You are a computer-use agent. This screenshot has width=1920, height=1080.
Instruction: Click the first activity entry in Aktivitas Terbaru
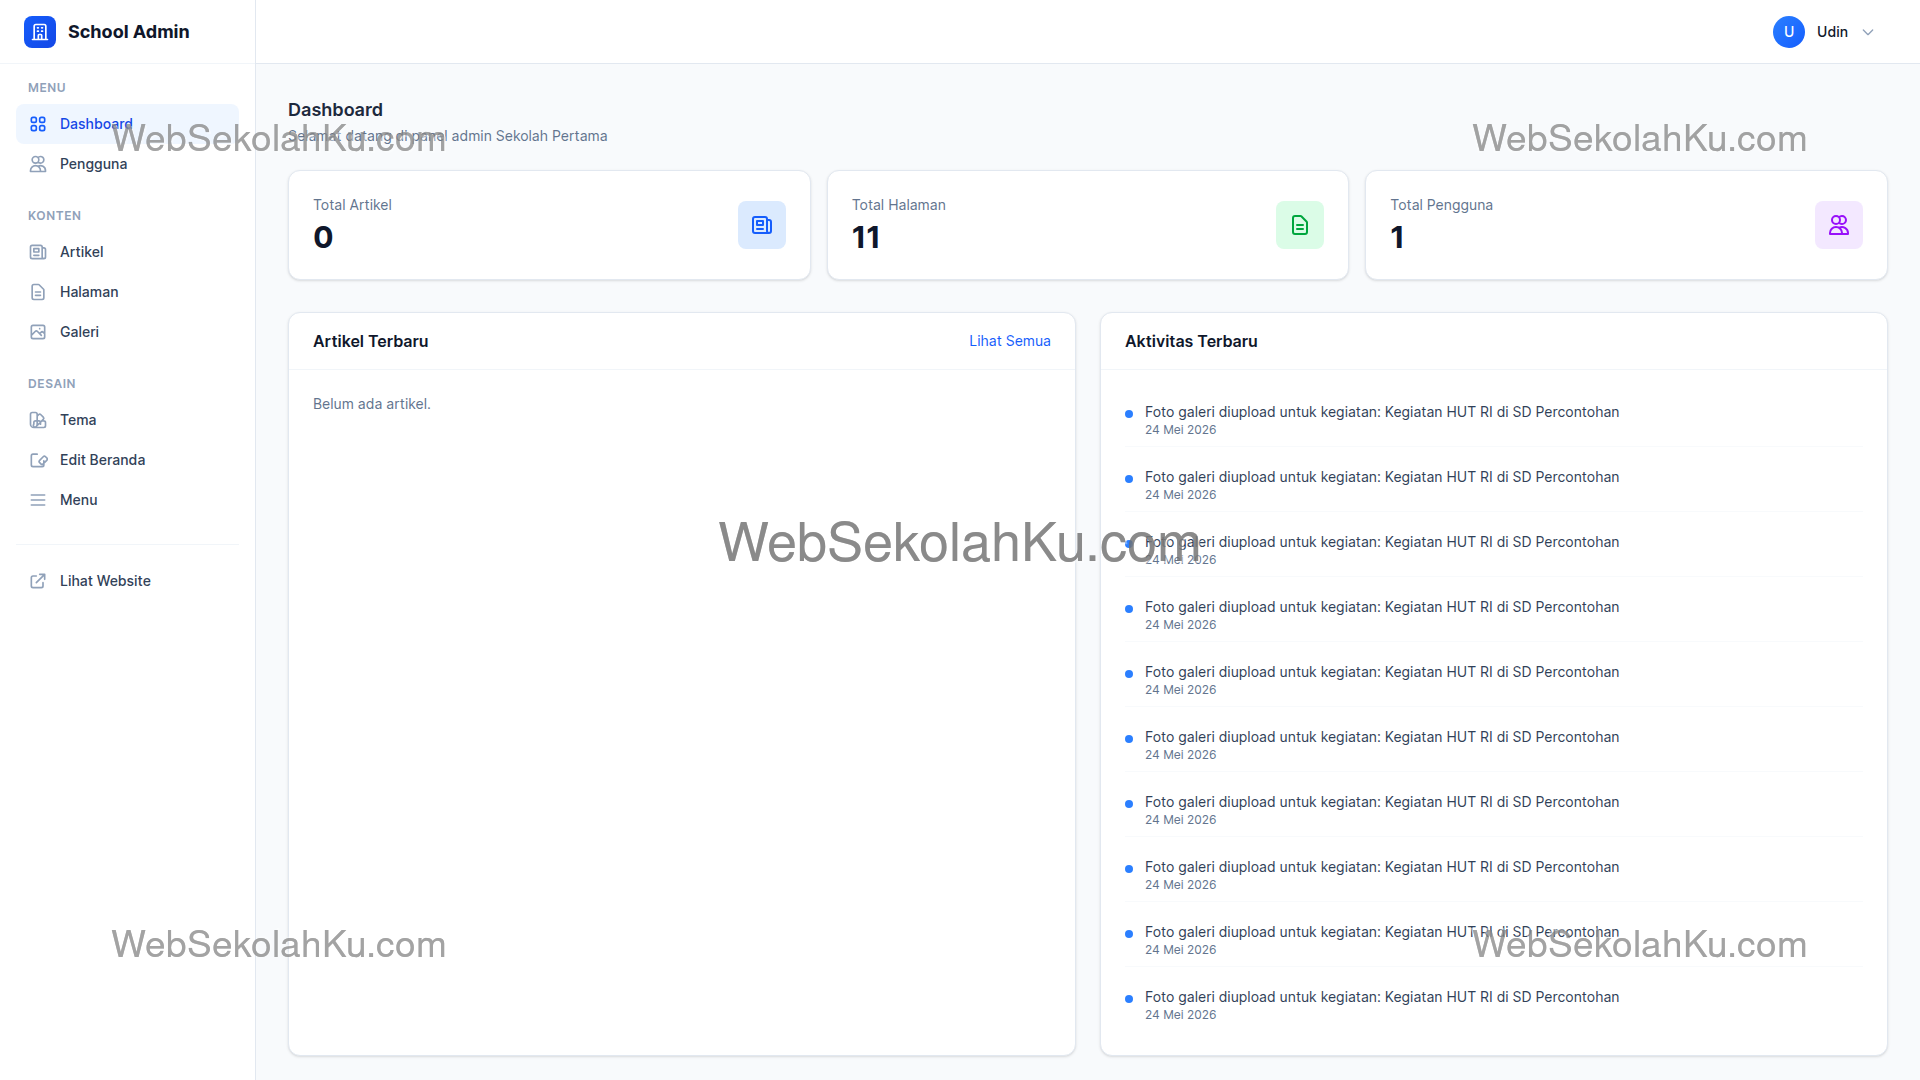(1494, 420)
